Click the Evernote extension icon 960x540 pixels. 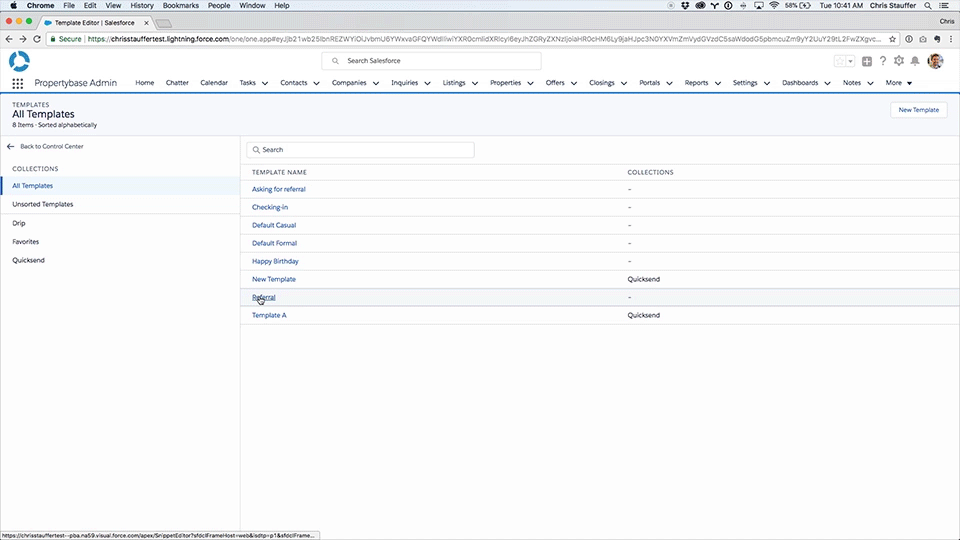(937, 39)
